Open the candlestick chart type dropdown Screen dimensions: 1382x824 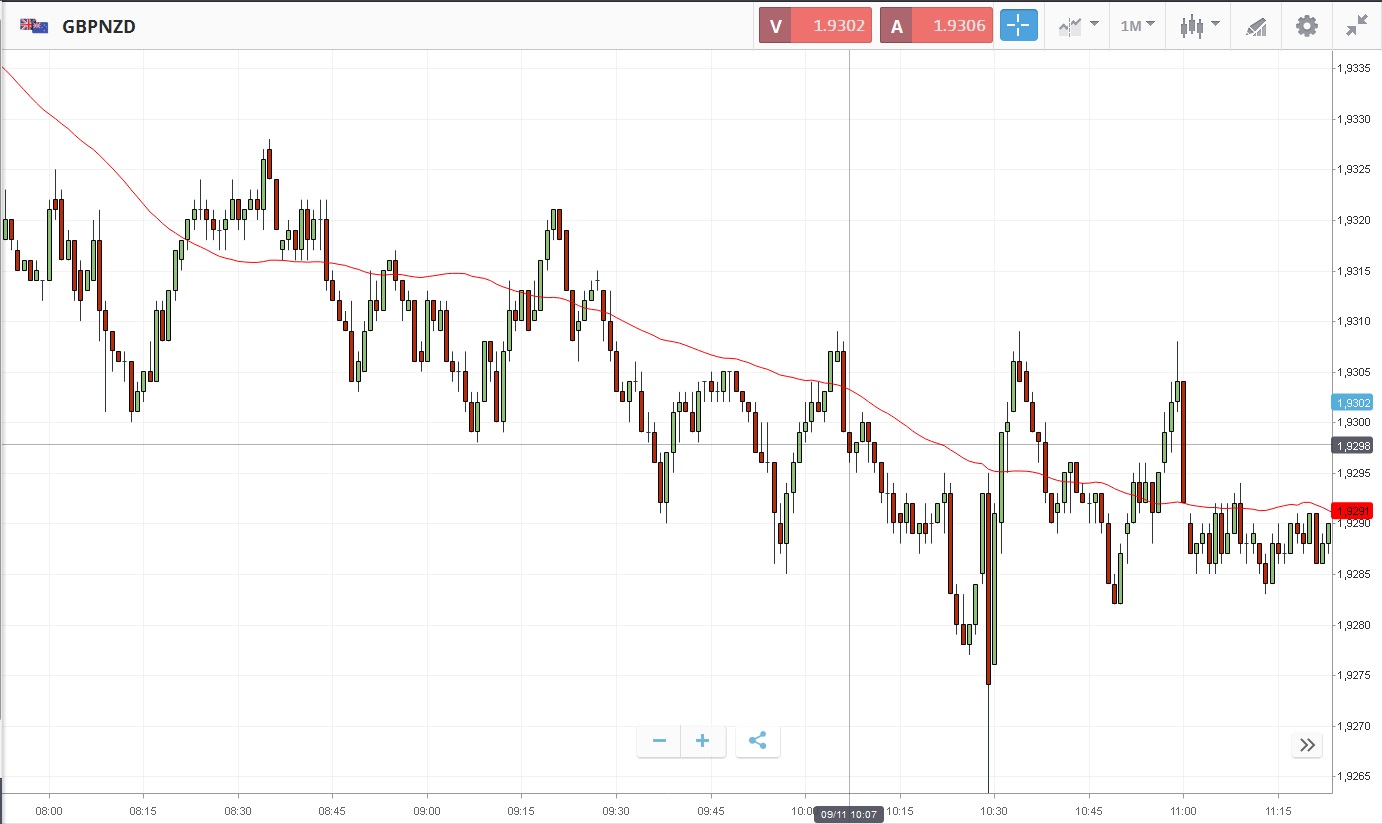tap(1199, 26)
